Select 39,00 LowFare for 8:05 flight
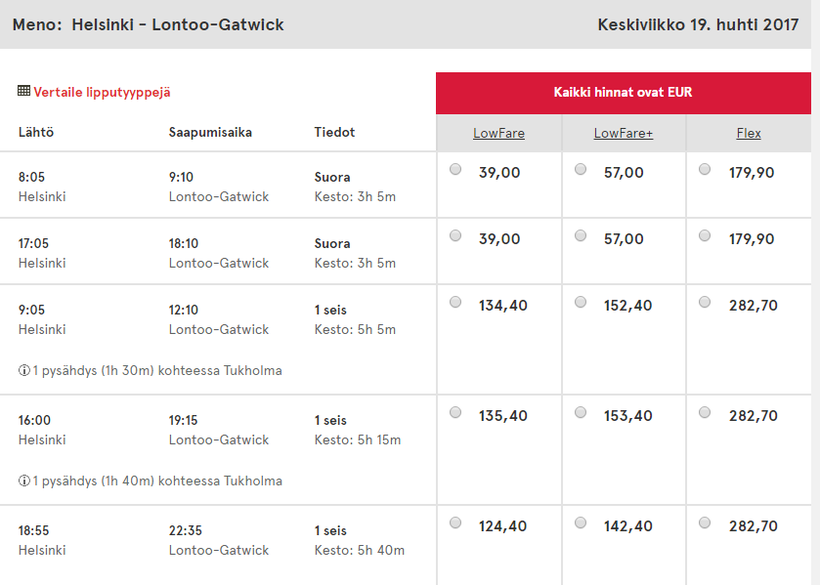This screenshot has width=820, height=585. click(x=456, y=170)
